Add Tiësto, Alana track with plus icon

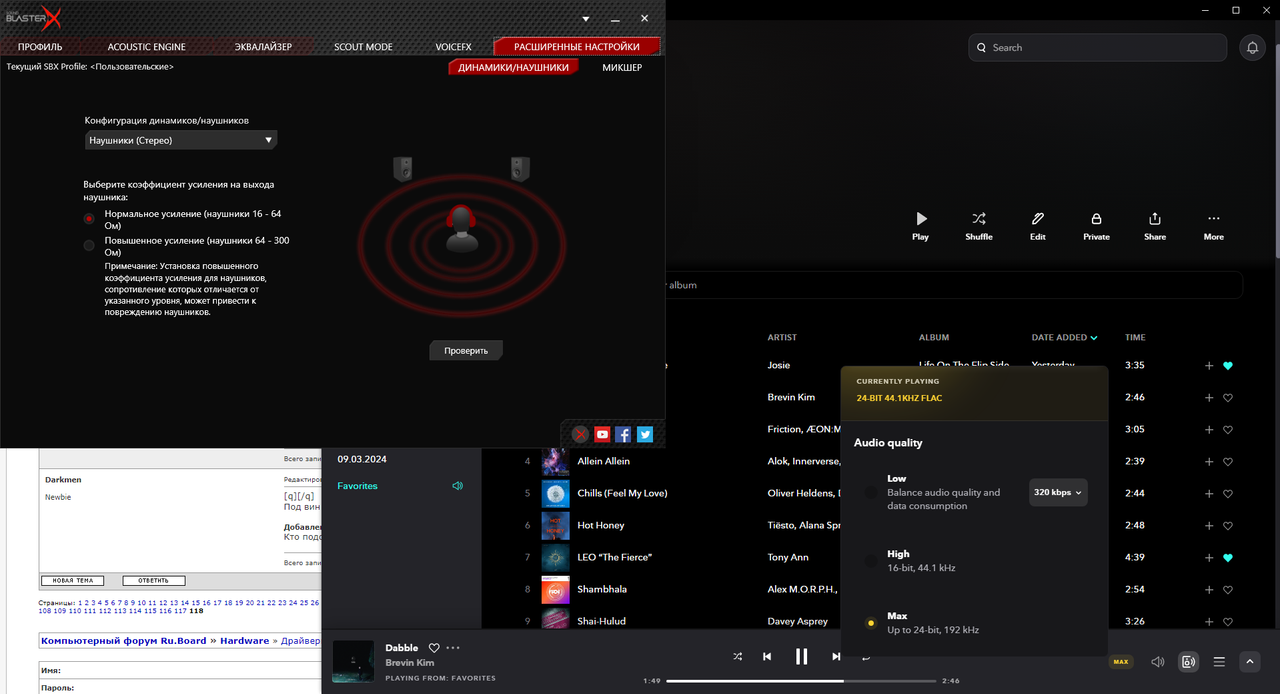tap(1209, 526)
